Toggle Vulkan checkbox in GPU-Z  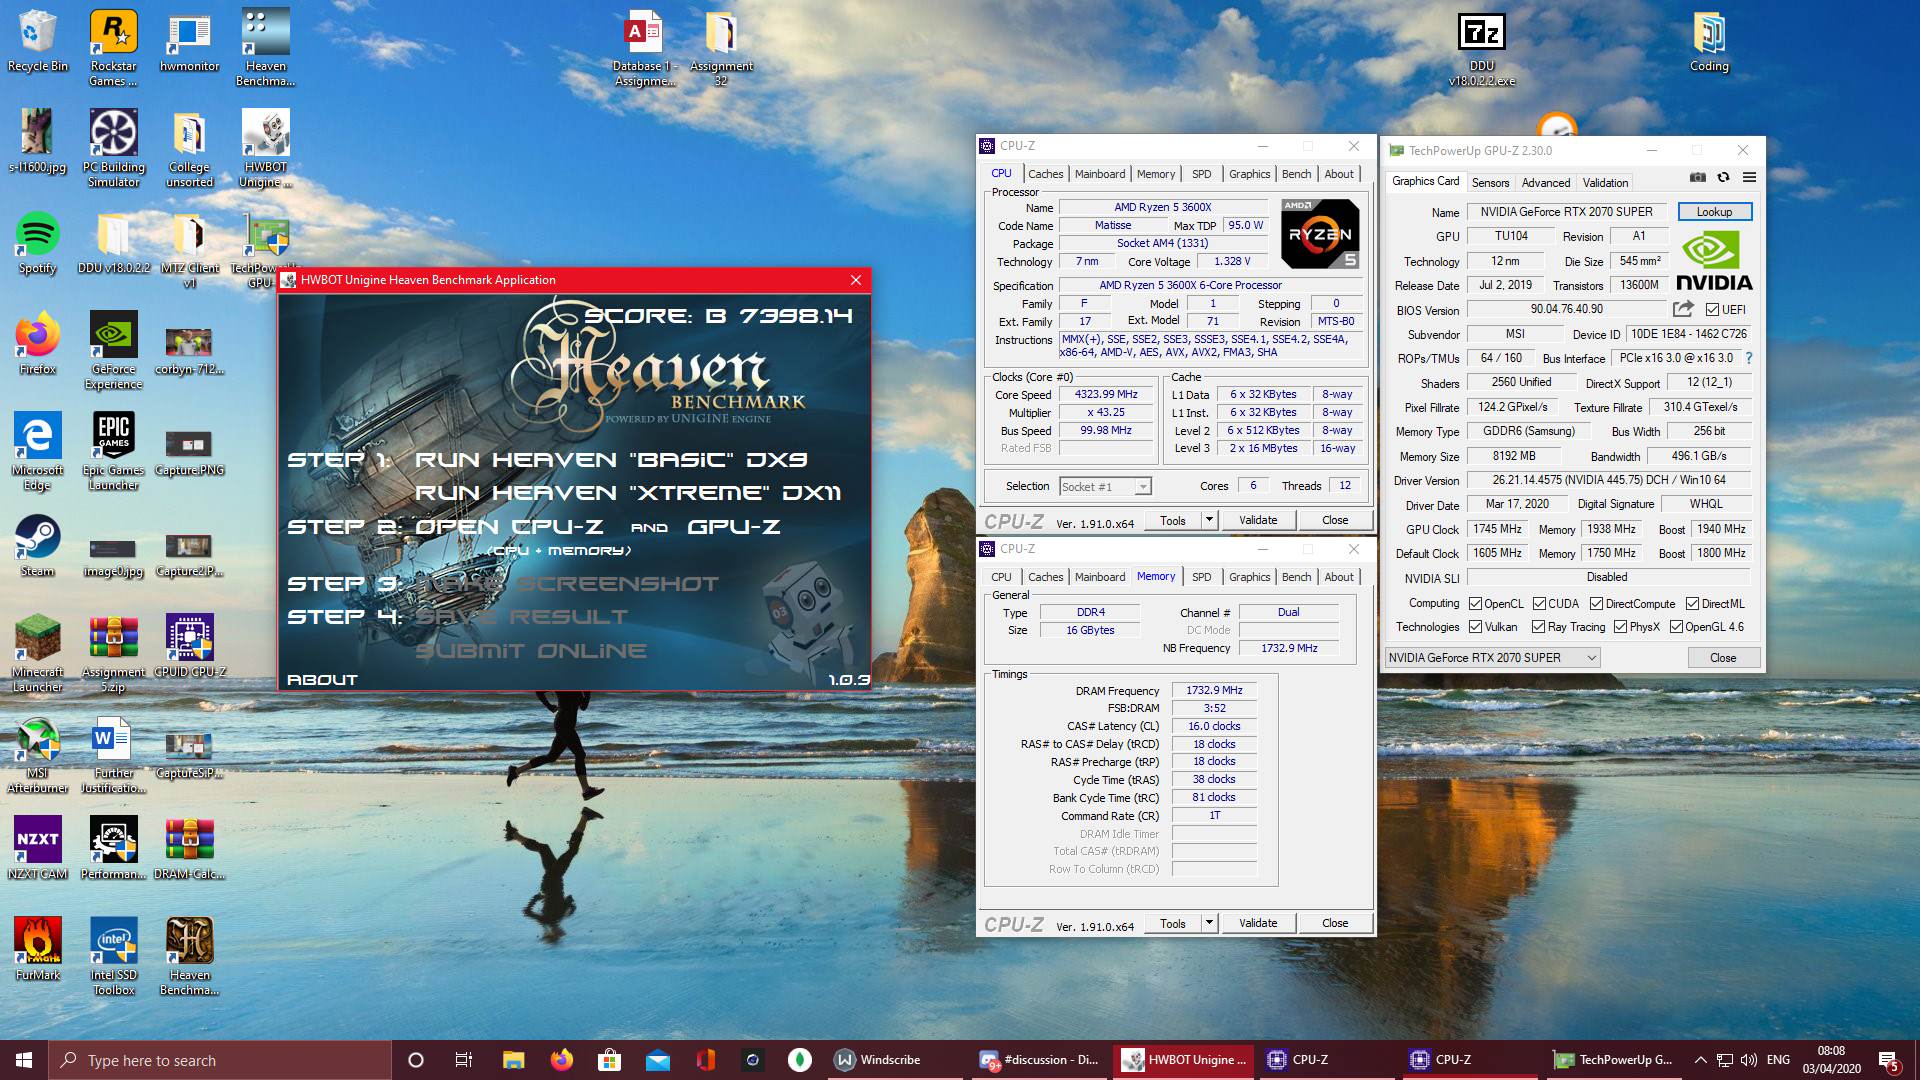click(x=1475, y=627)
